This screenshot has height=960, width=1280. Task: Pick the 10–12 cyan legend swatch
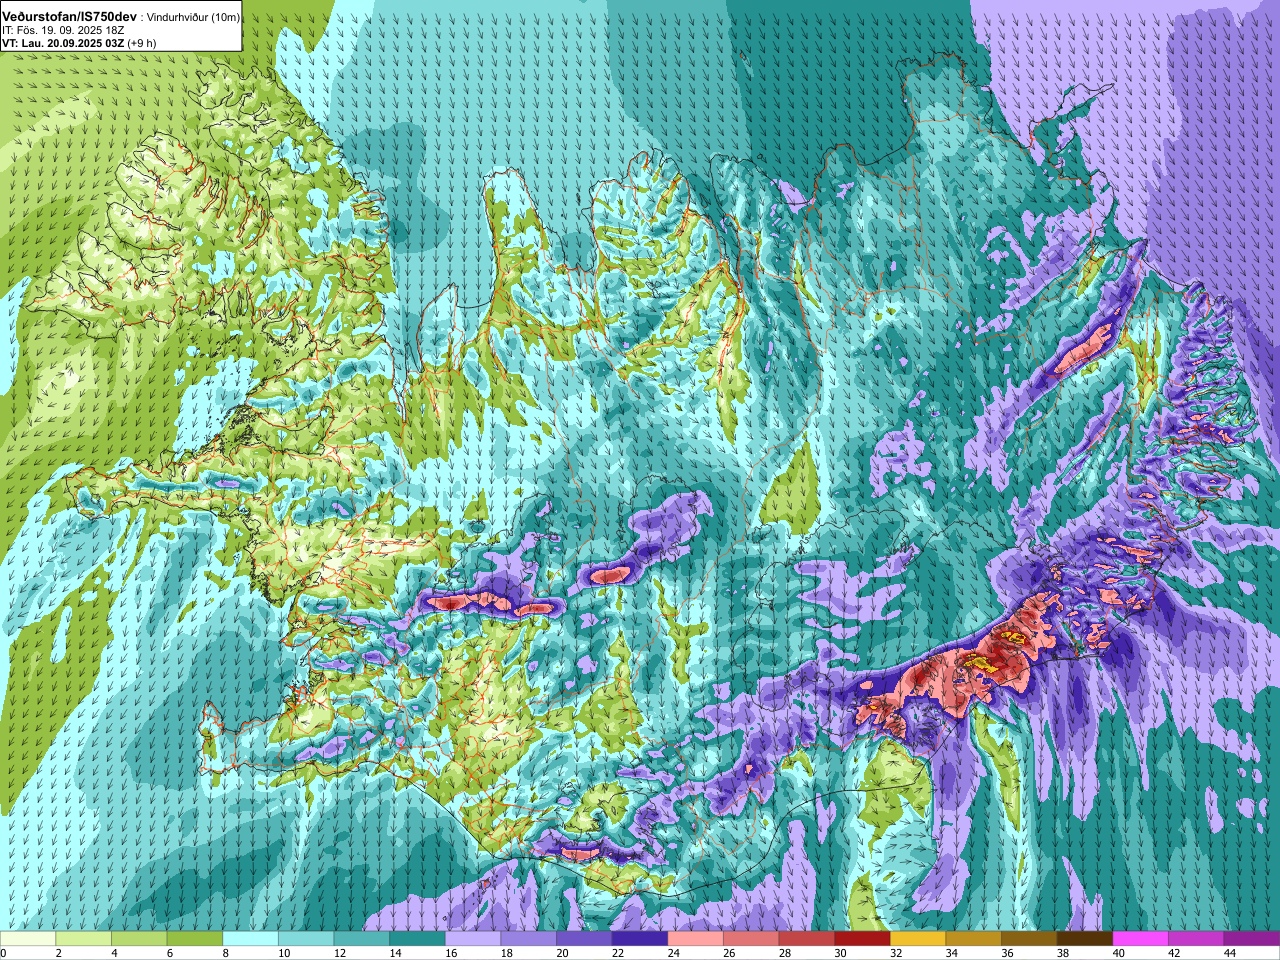[x=306, y=939]
